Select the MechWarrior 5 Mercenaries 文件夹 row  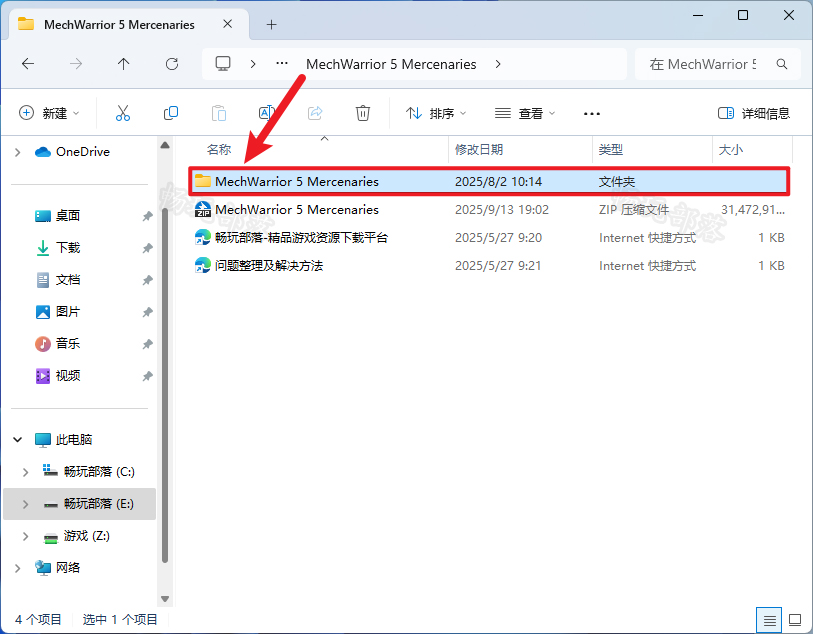tap(489, 181)
